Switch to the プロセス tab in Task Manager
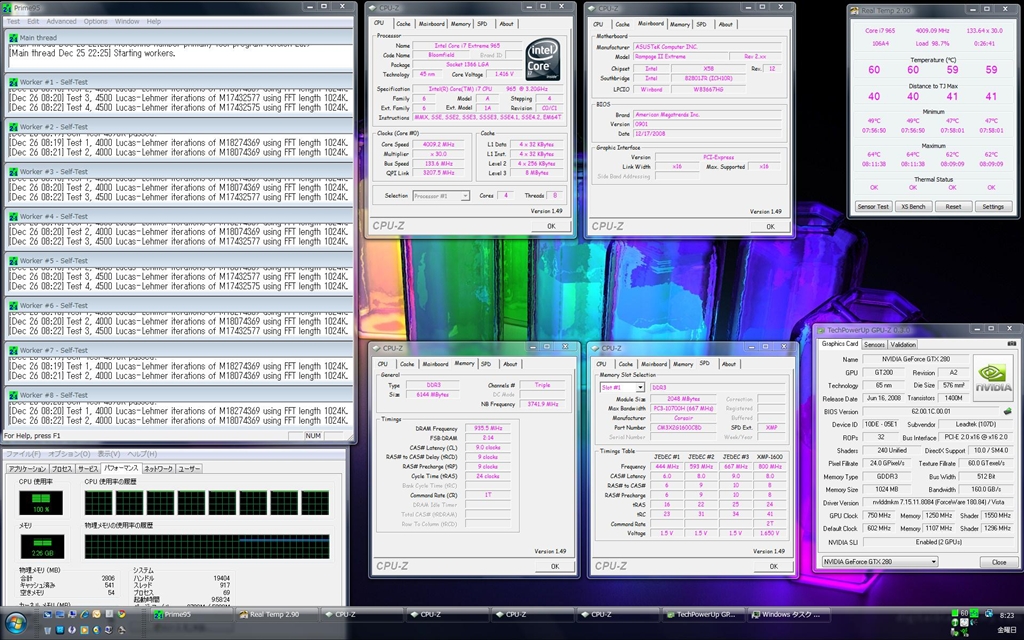The image size is (1024, 640). [x=62, y=468]
